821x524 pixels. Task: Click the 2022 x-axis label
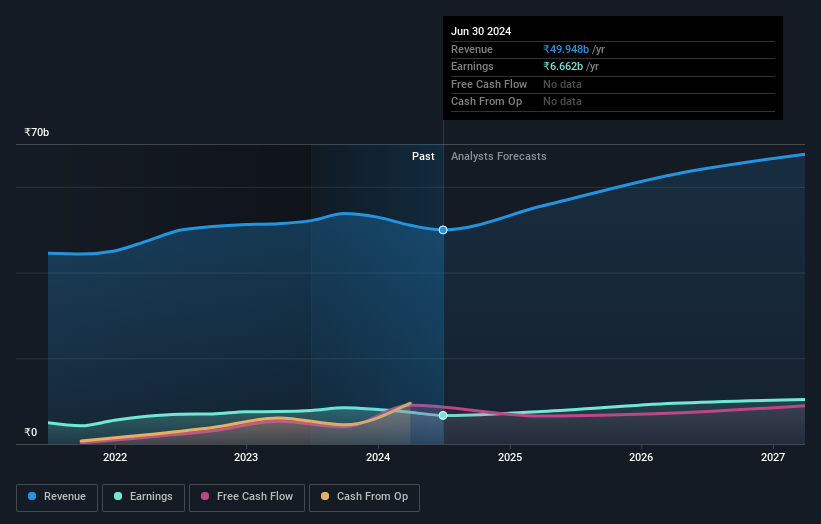115,458
